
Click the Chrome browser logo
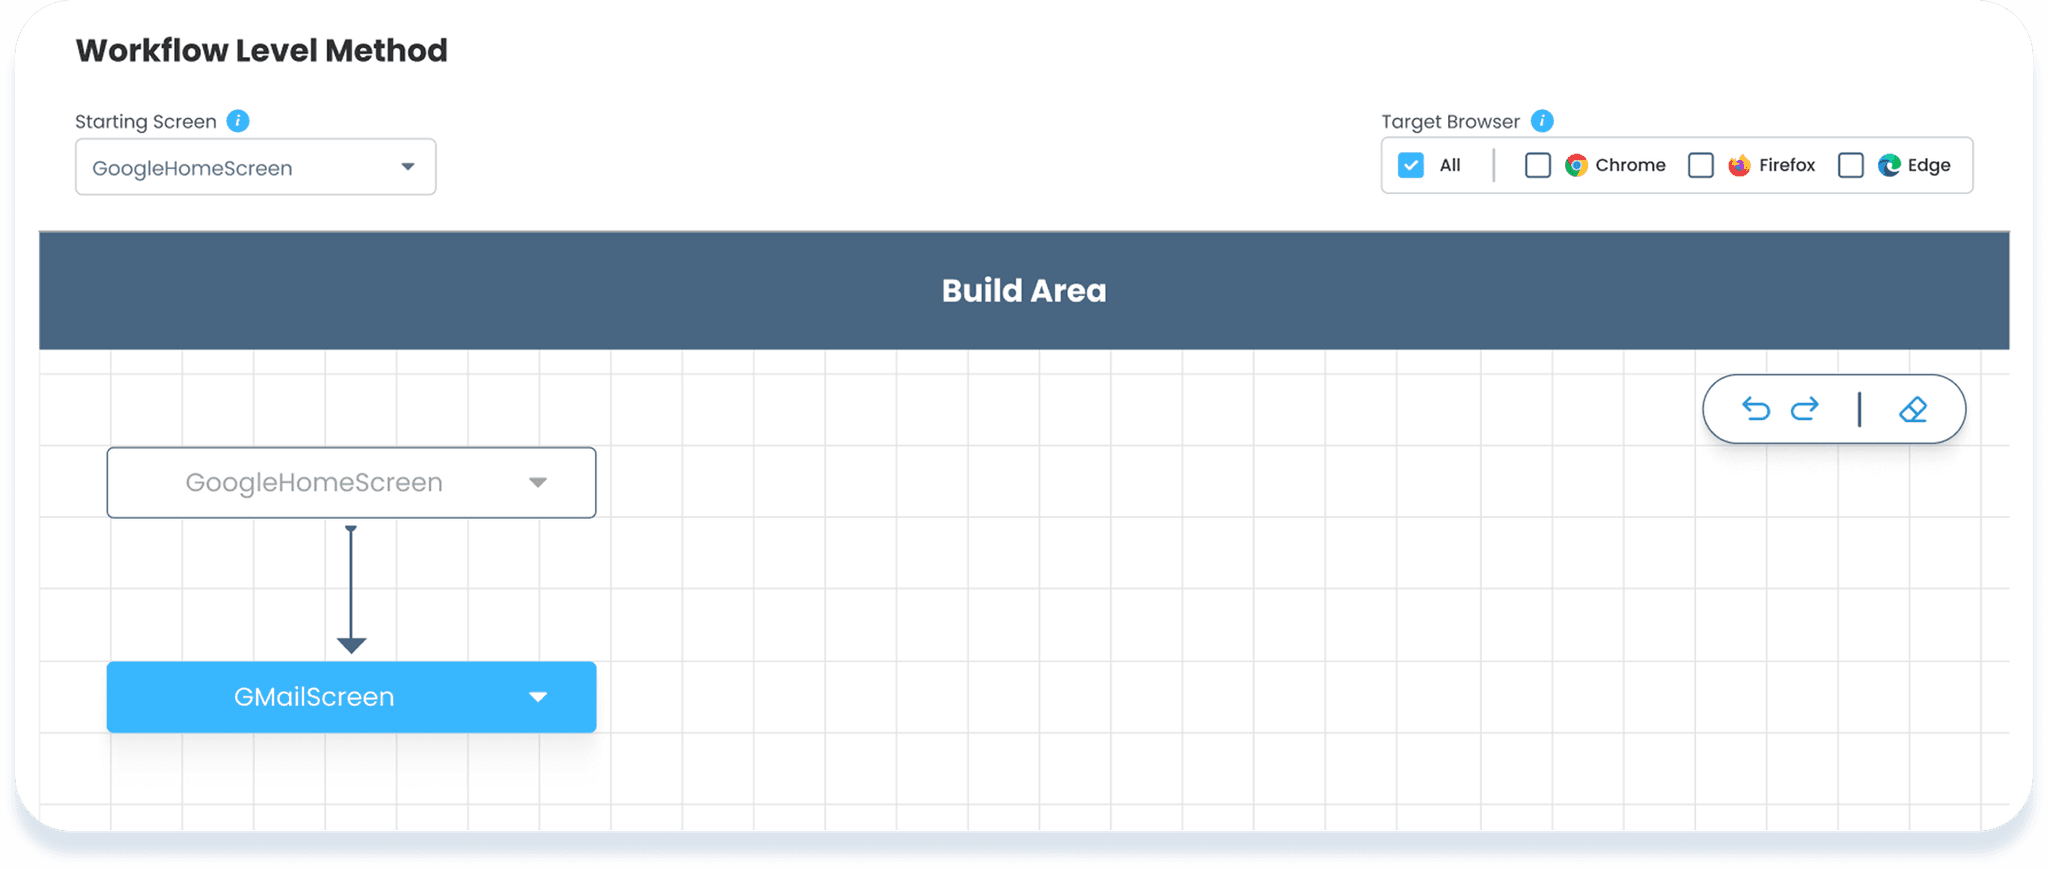(1576, 165)
